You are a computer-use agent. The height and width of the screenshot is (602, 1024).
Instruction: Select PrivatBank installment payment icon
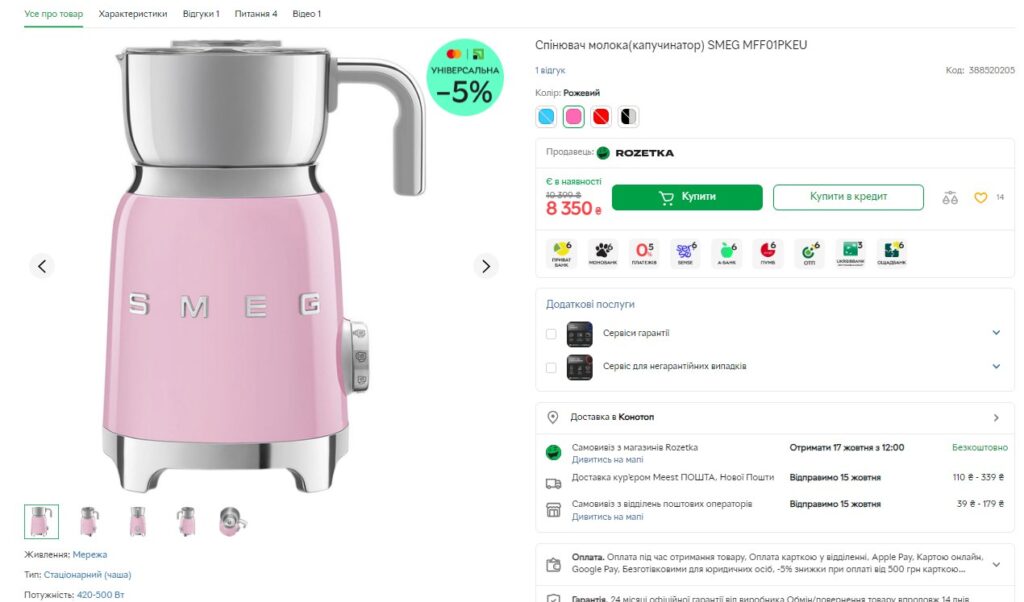(x=562, y=254)
